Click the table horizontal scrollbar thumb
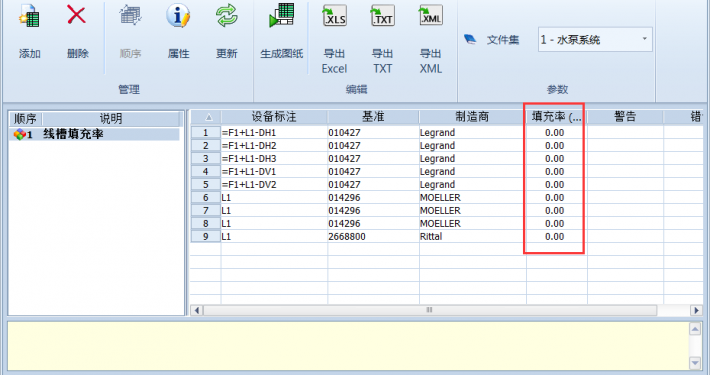Viewport: 710px width, 375px height. tap(430, 310)
